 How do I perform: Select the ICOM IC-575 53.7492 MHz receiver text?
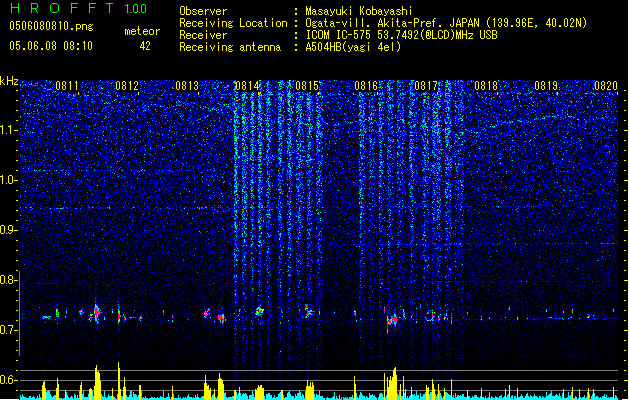click(x=401, y=35)
